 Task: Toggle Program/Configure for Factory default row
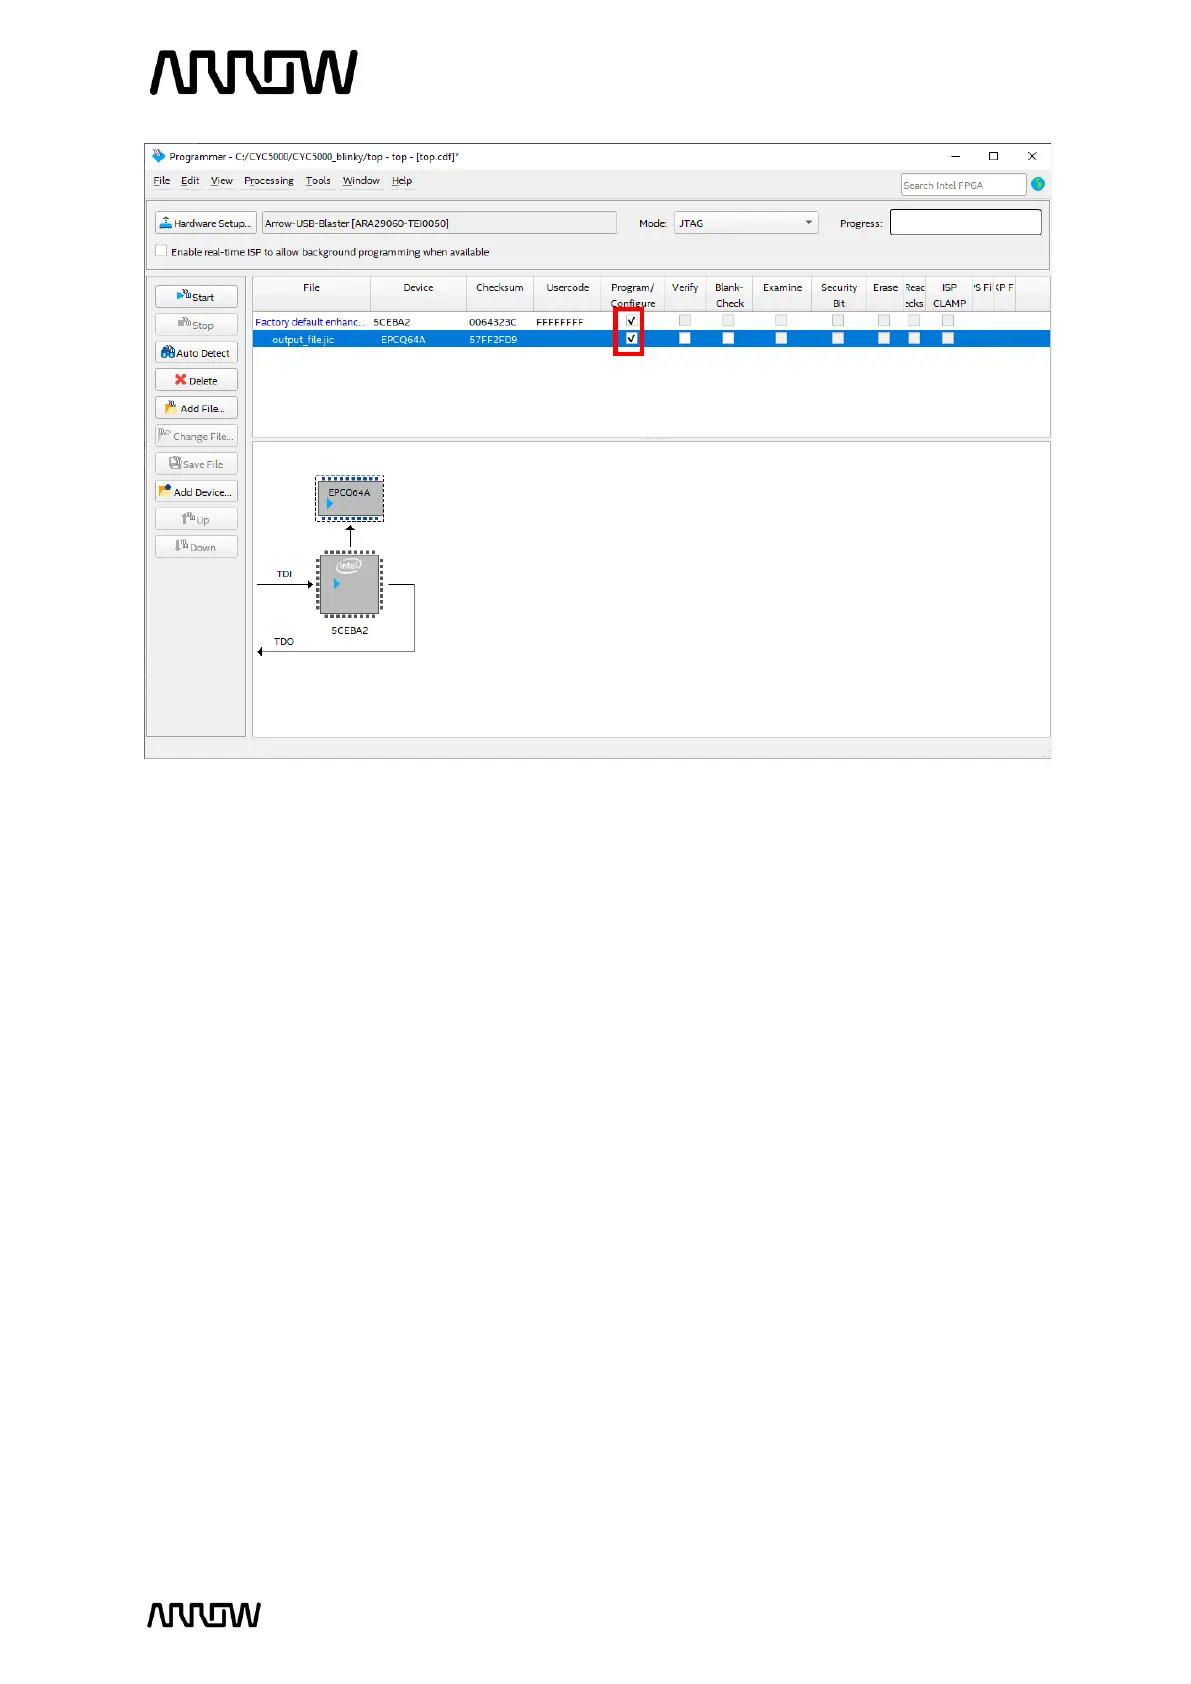(631, 321)
